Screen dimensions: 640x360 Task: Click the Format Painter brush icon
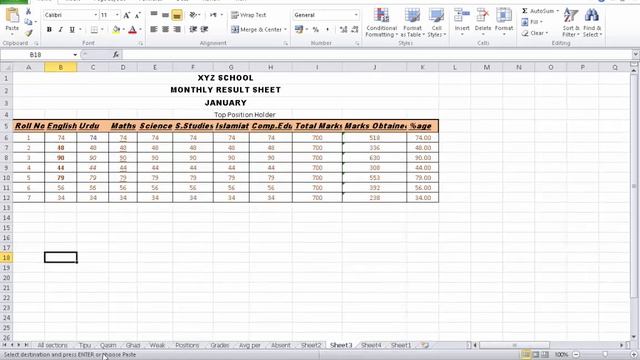coord(28,33)
